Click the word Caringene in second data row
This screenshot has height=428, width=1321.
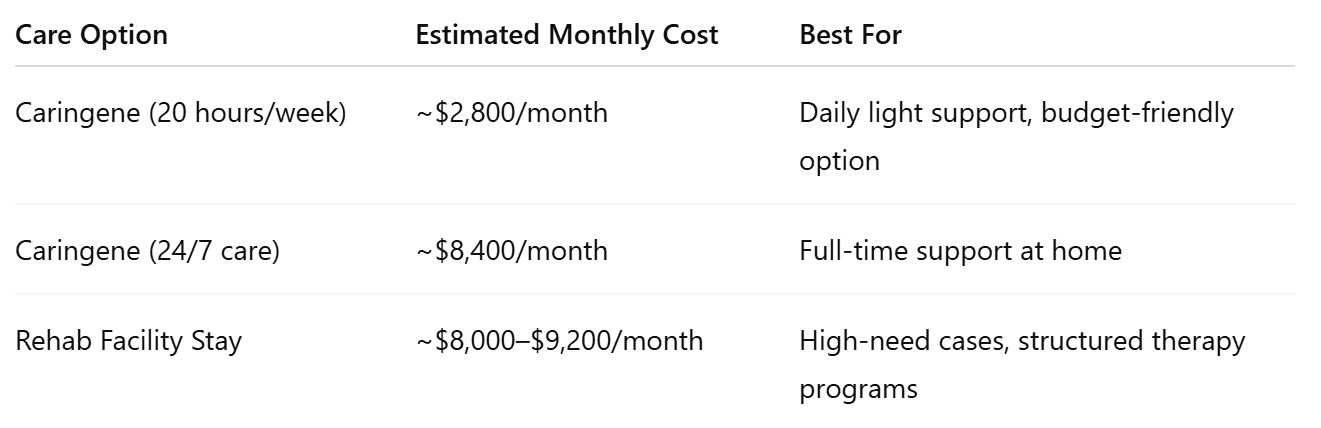pos(77,250)
